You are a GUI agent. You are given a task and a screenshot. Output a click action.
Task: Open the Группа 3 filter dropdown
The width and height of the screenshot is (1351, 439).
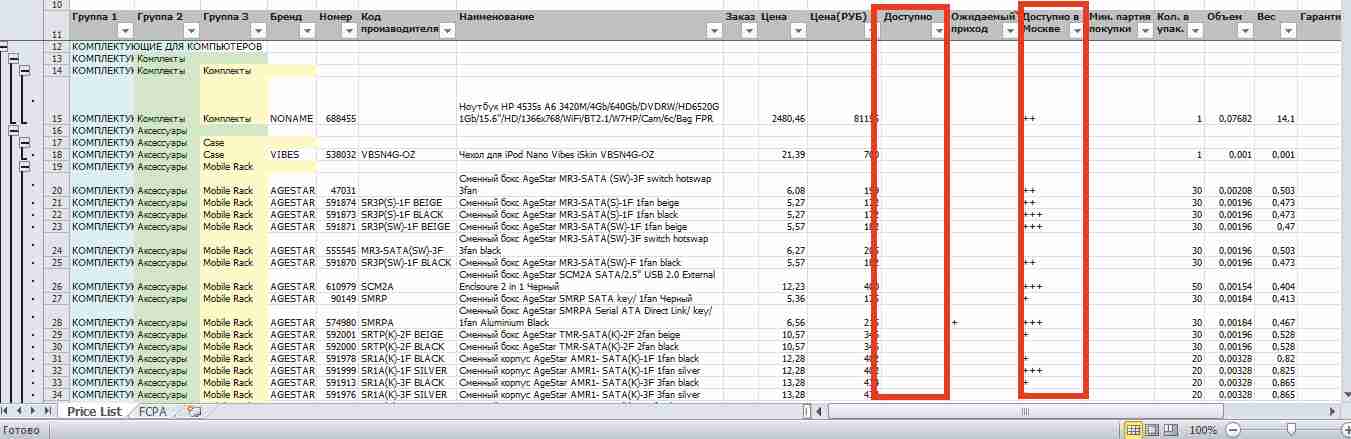coord(258,31)
